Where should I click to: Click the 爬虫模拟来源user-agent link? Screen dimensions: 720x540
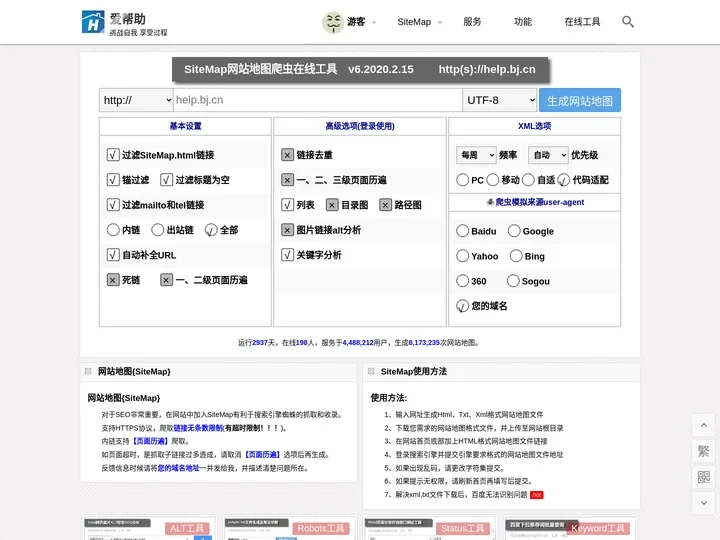pos(540,202)
